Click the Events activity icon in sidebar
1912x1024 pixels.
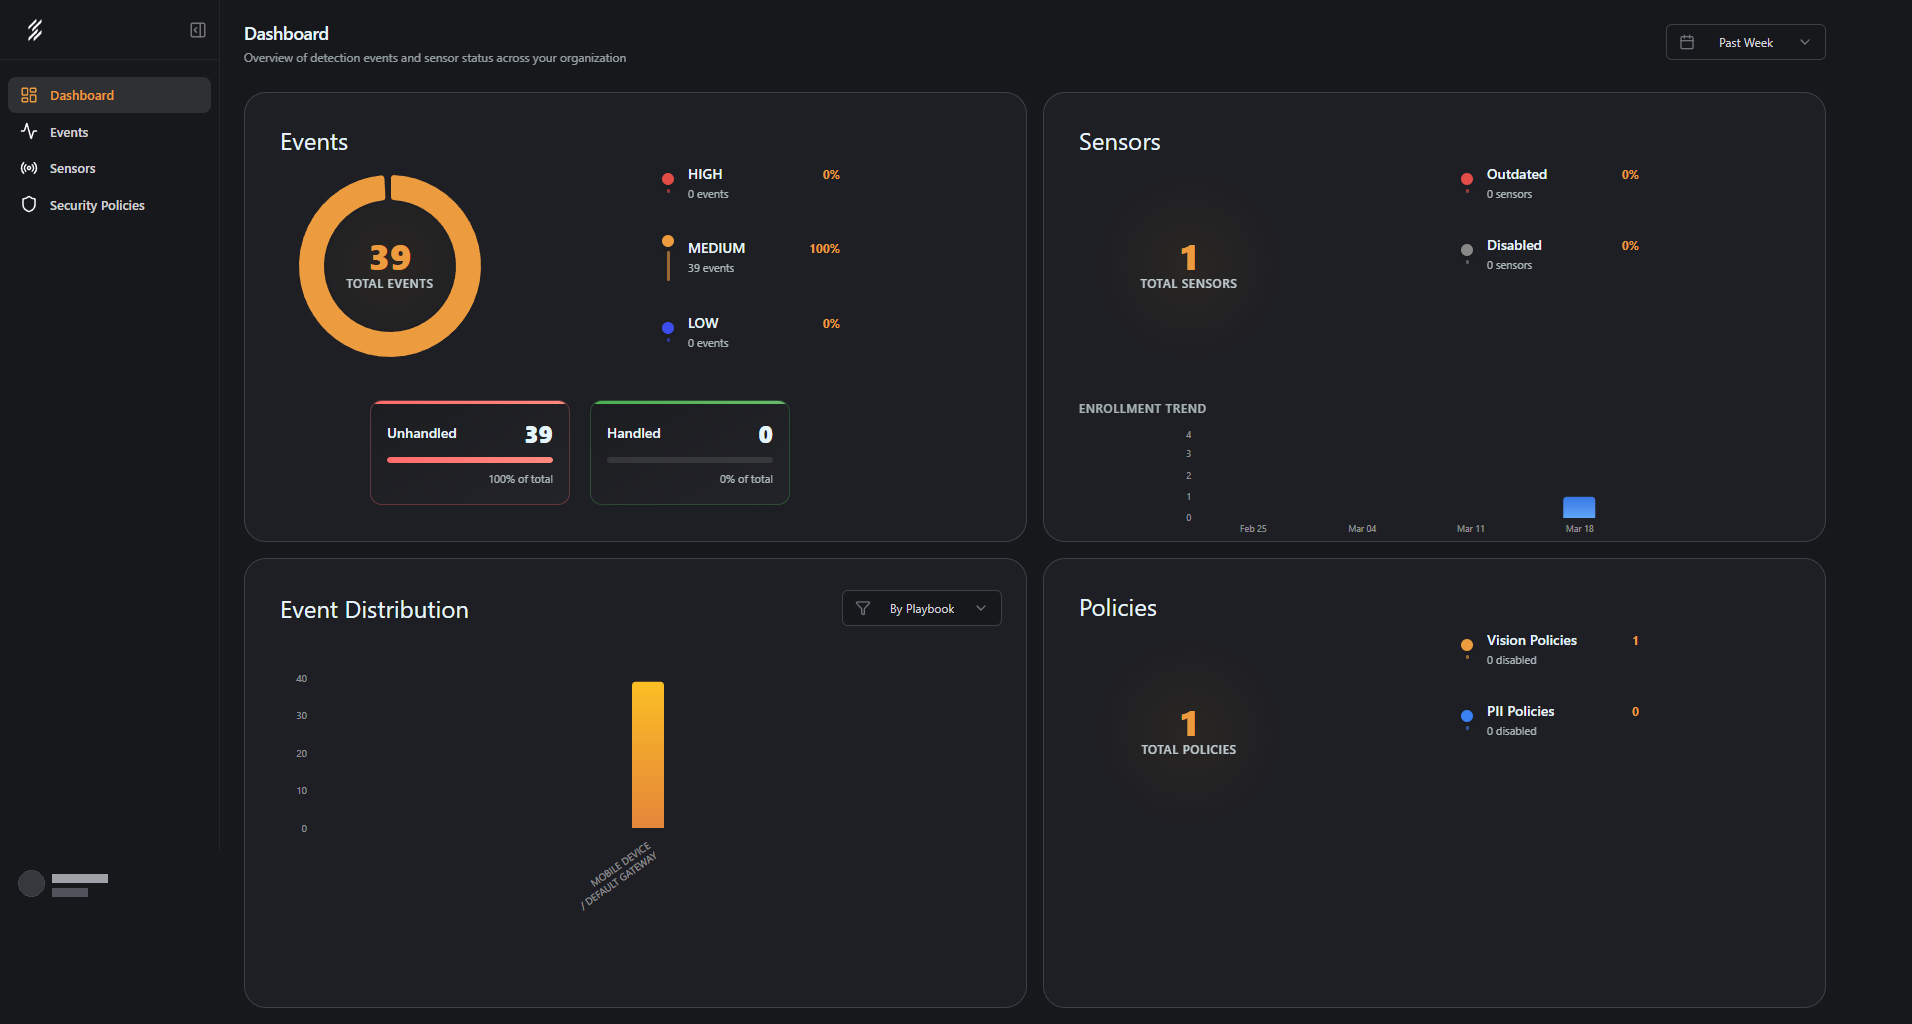[x=28, y=131]
